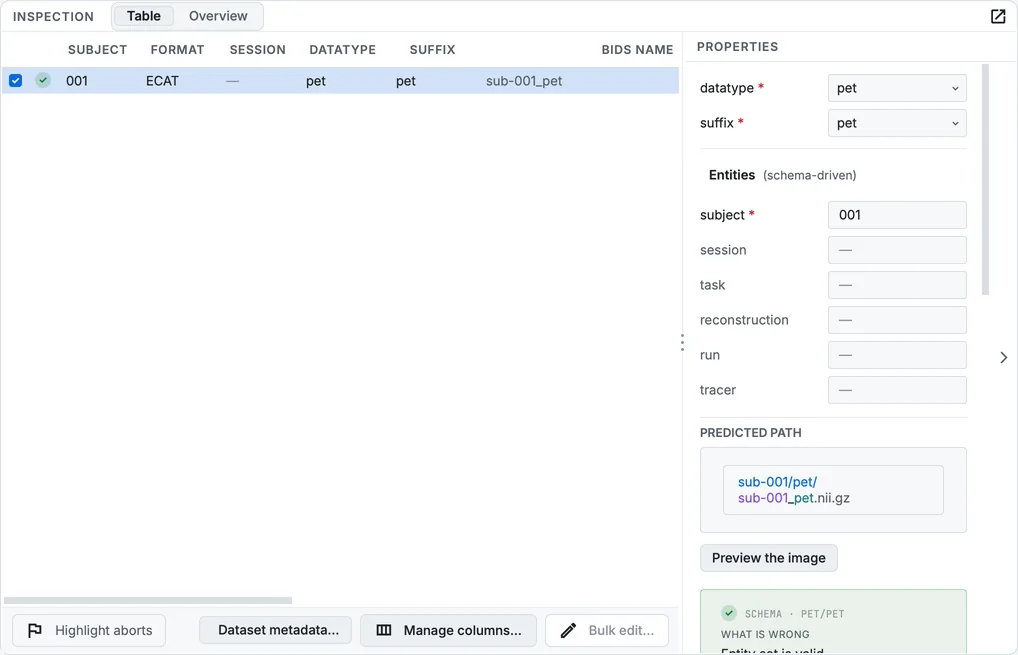This screenshot has width=1018, height=655.
Task: Click the reconstruction entity input field
Action: click(897, 320)
